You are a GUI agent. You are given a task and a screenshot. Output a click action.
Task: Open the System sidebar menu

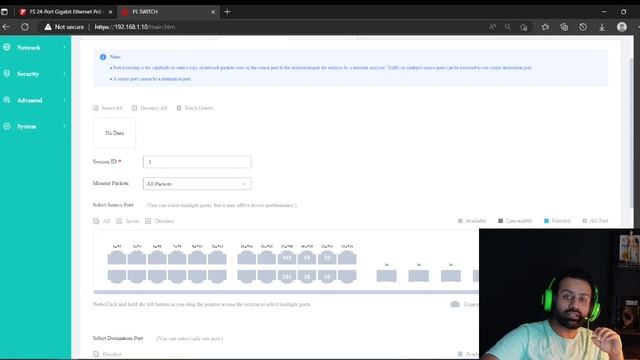pyautogui.click(x=35, y=126)
